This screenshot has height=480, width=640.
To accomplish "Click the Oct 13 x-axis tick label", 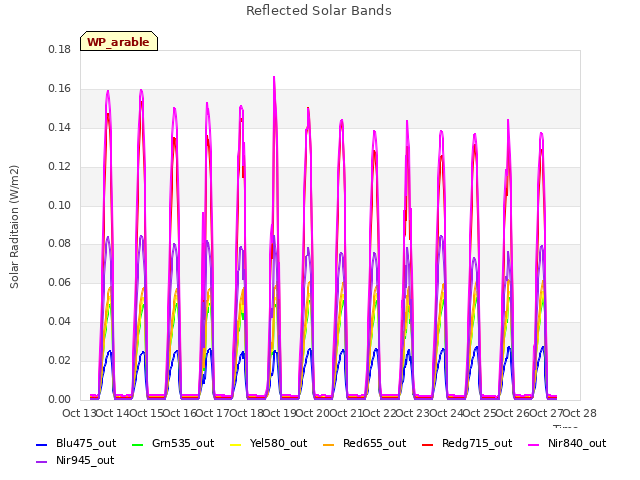I will (x=79, y=413).
